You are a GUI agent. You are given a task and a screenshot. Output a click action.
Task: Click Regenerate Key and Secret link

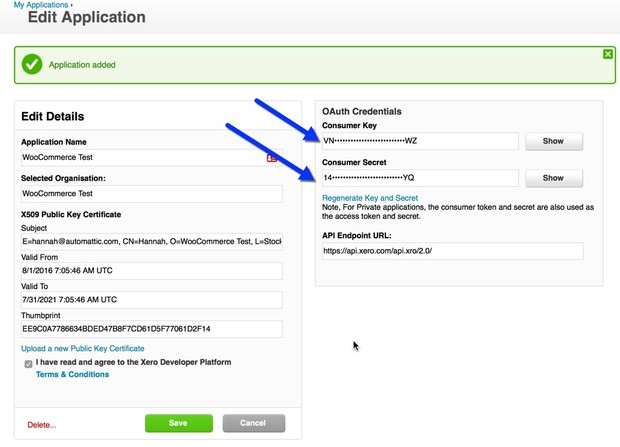[370, 198]
